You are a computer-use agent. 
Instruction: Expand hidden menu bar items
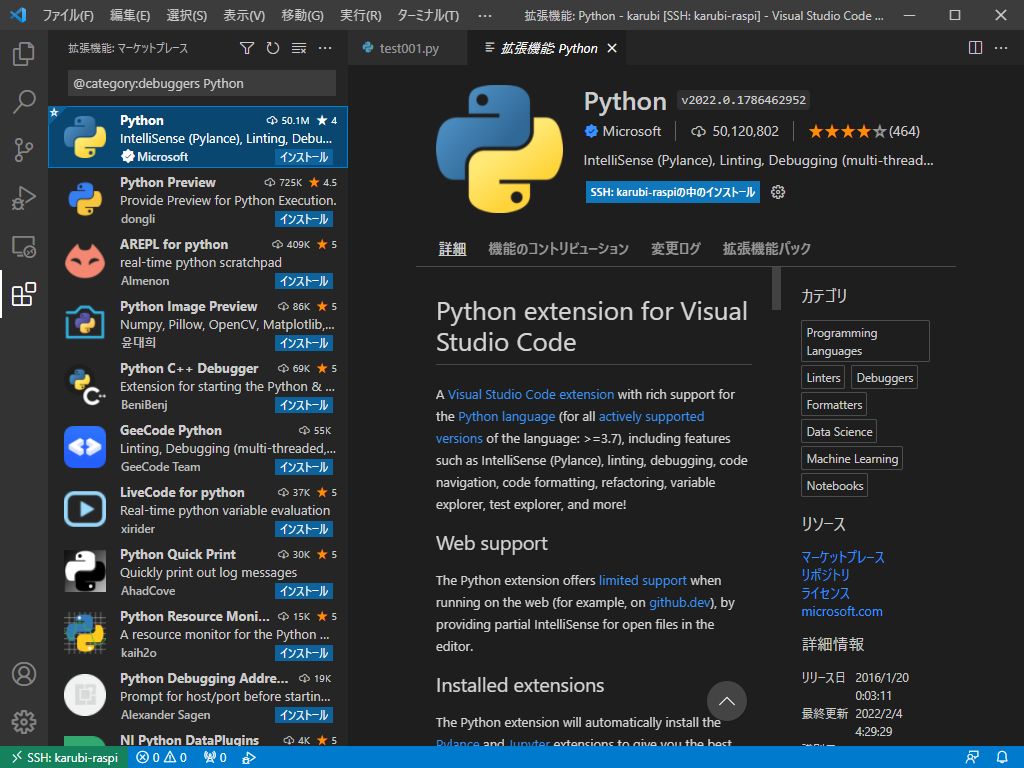point(485,16)
